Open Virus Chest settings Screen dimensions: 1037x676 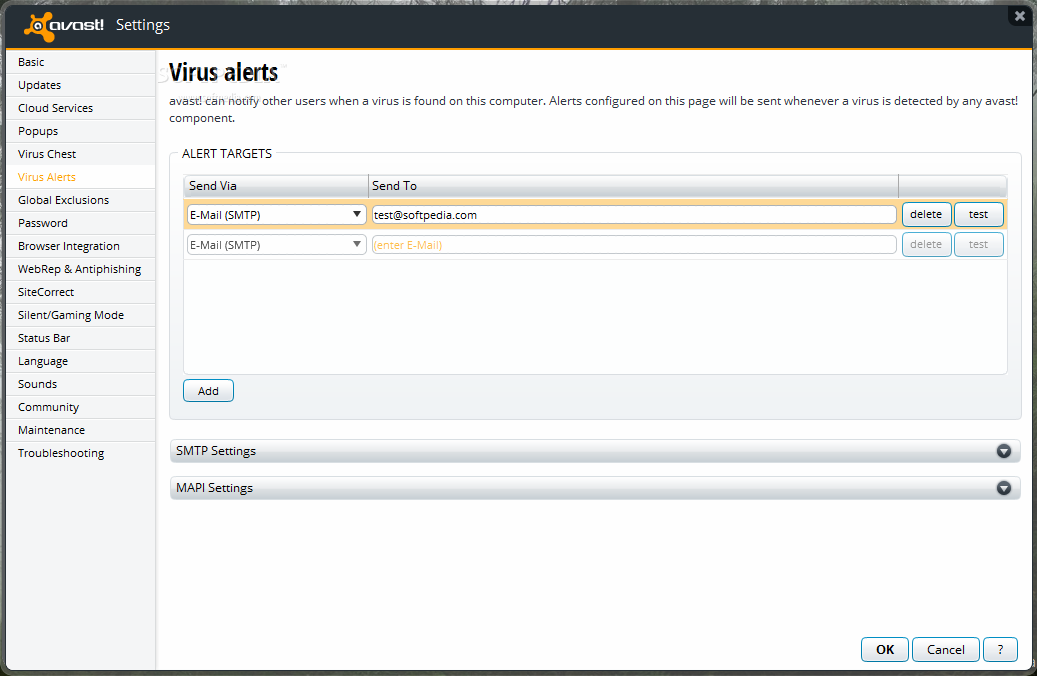pyautogui.click(x=81, y=154)
